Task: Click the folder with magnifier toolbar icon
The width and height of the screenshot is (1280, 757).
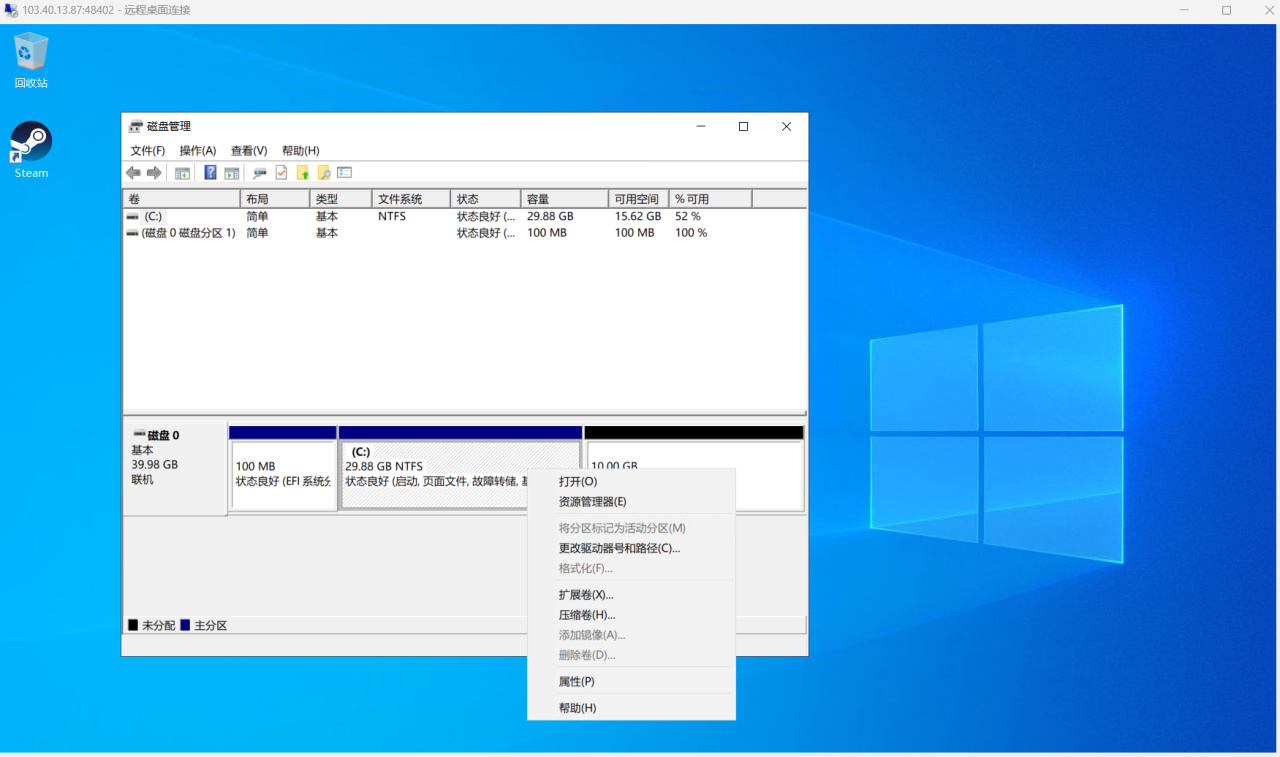Action: pyautogui.click(x=323, y=173)
